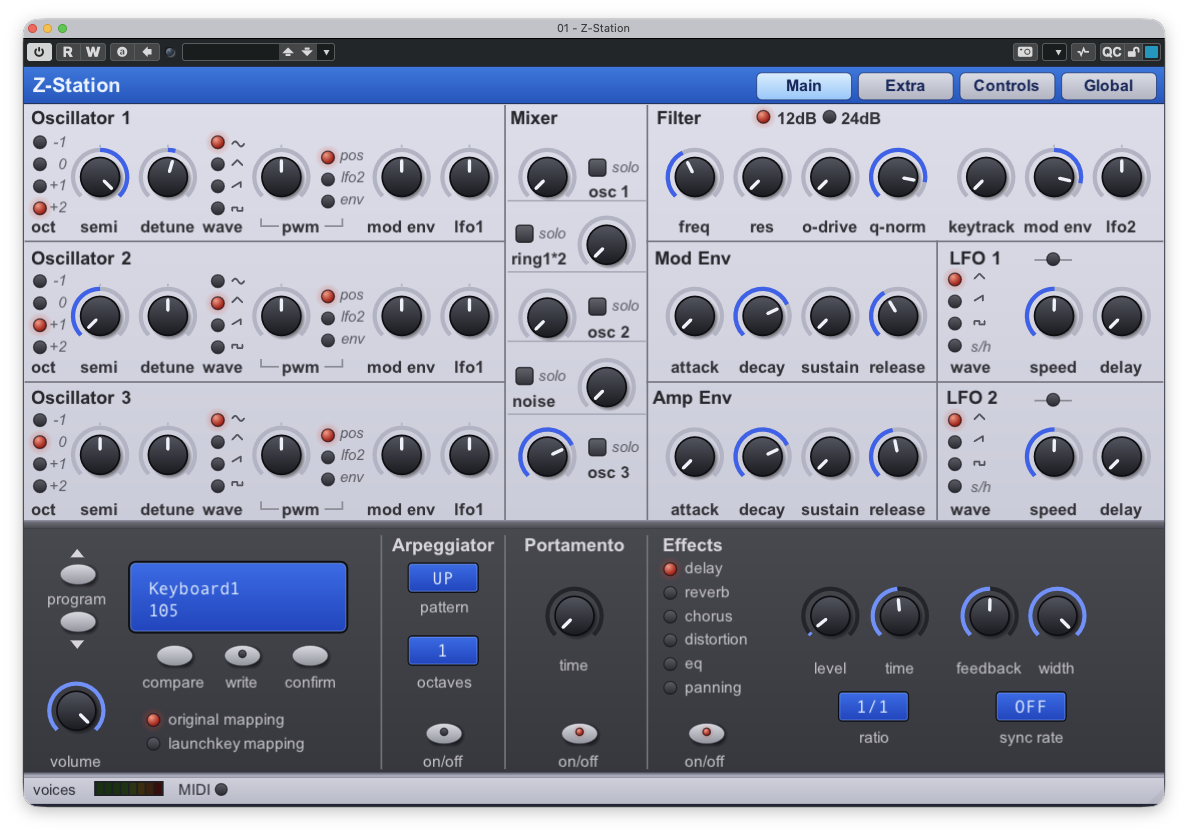Open the Controls tab
The image size is (1188, 834).
[1007, 86]
